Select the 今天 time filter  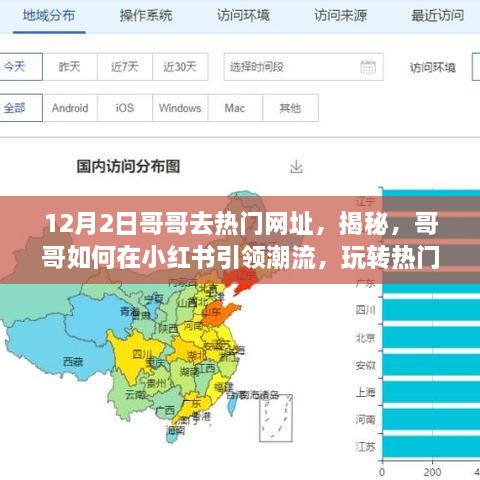click(21, 67)
